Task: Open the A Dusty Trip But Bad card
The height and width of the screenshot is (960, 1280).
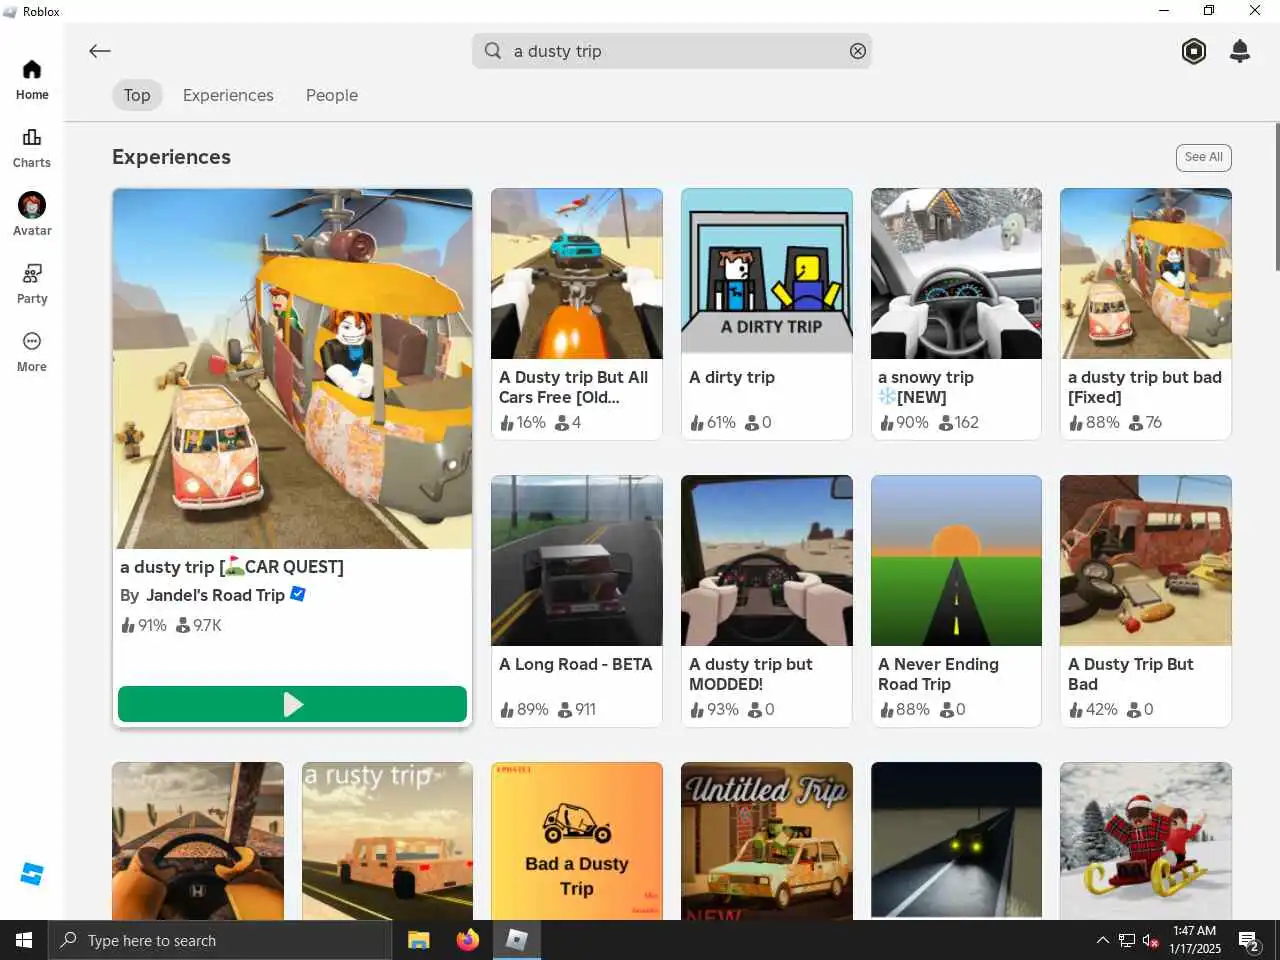Action: coord(1146,601)
